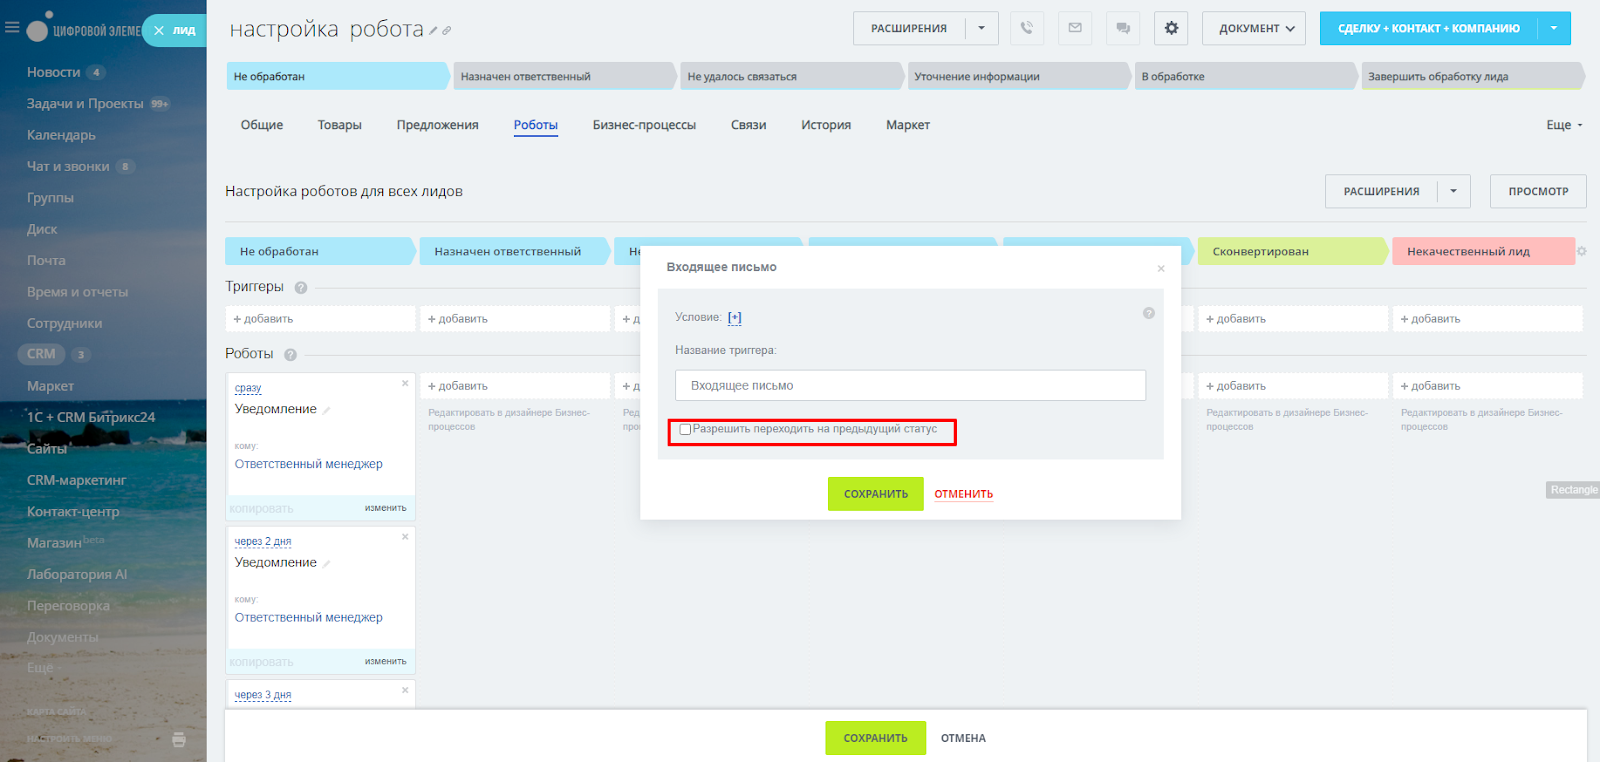Expand the arrow next to top РАСШИРЕНИЯ button

point(981,28)
